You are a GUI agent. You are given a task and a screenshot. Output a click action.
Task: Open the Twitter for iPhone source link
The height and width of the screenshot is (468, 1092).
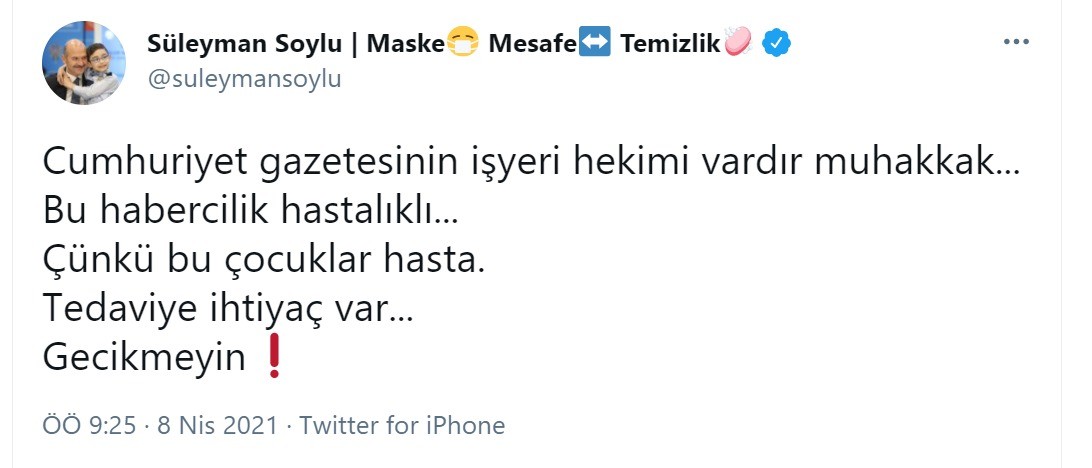click(x=402, y=425)
